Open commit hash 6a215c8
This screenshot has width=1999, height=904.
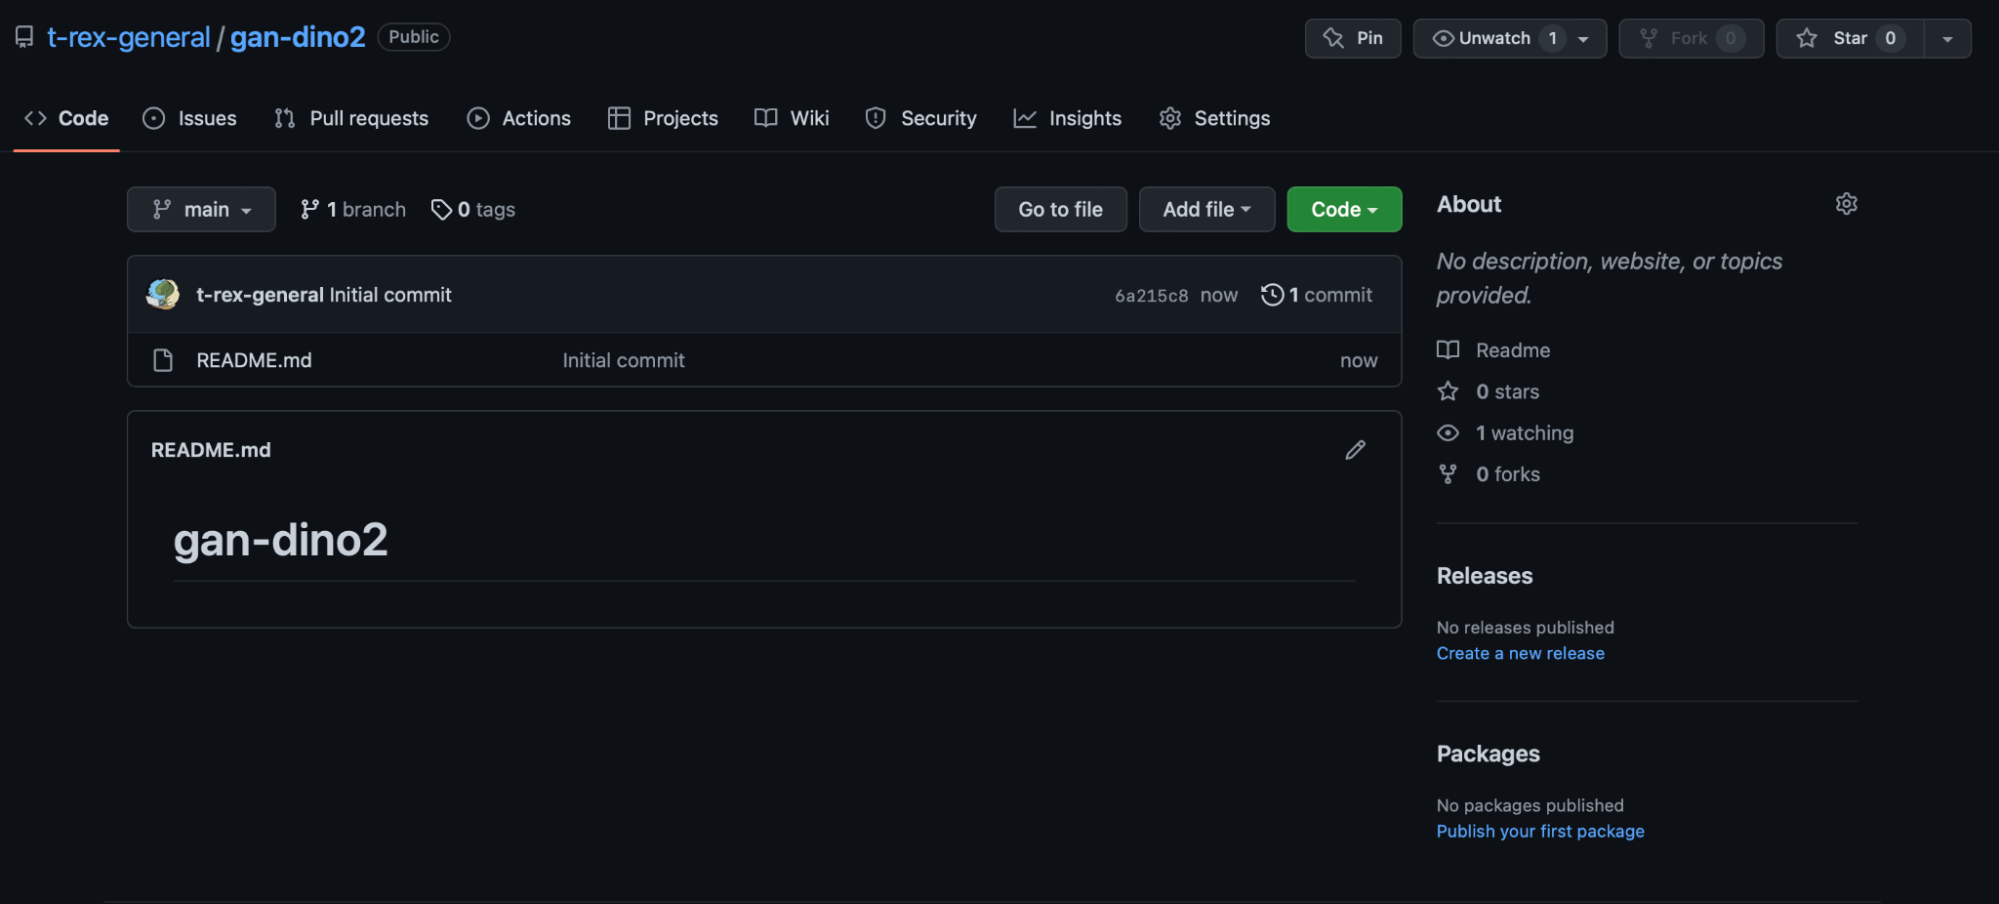click(1151, 296)
